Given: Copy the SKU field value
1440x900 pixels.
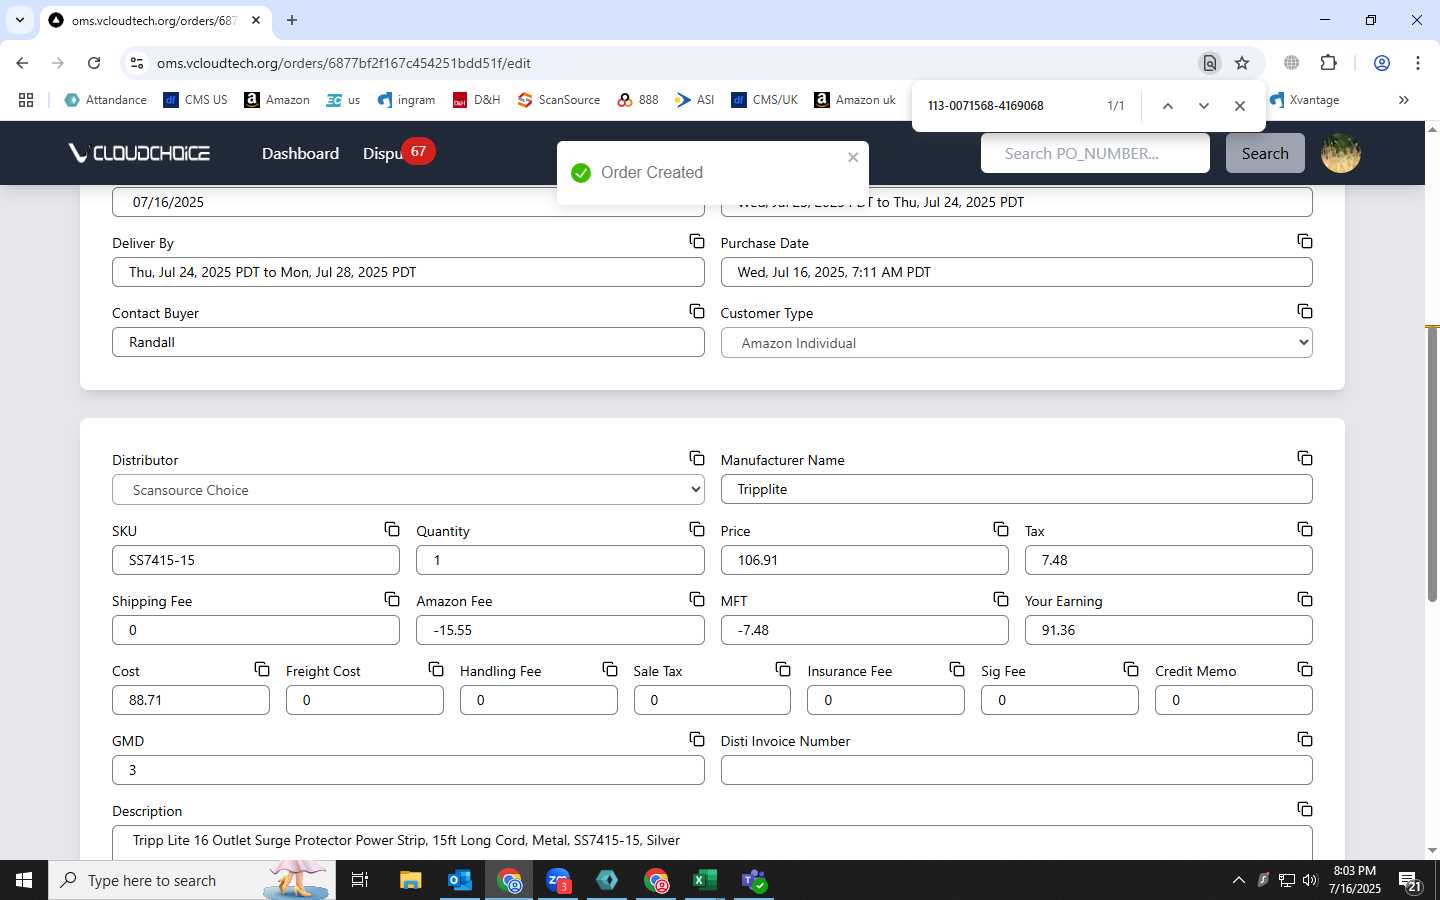Looking at the screenshot, I should (x=392, y=529).
